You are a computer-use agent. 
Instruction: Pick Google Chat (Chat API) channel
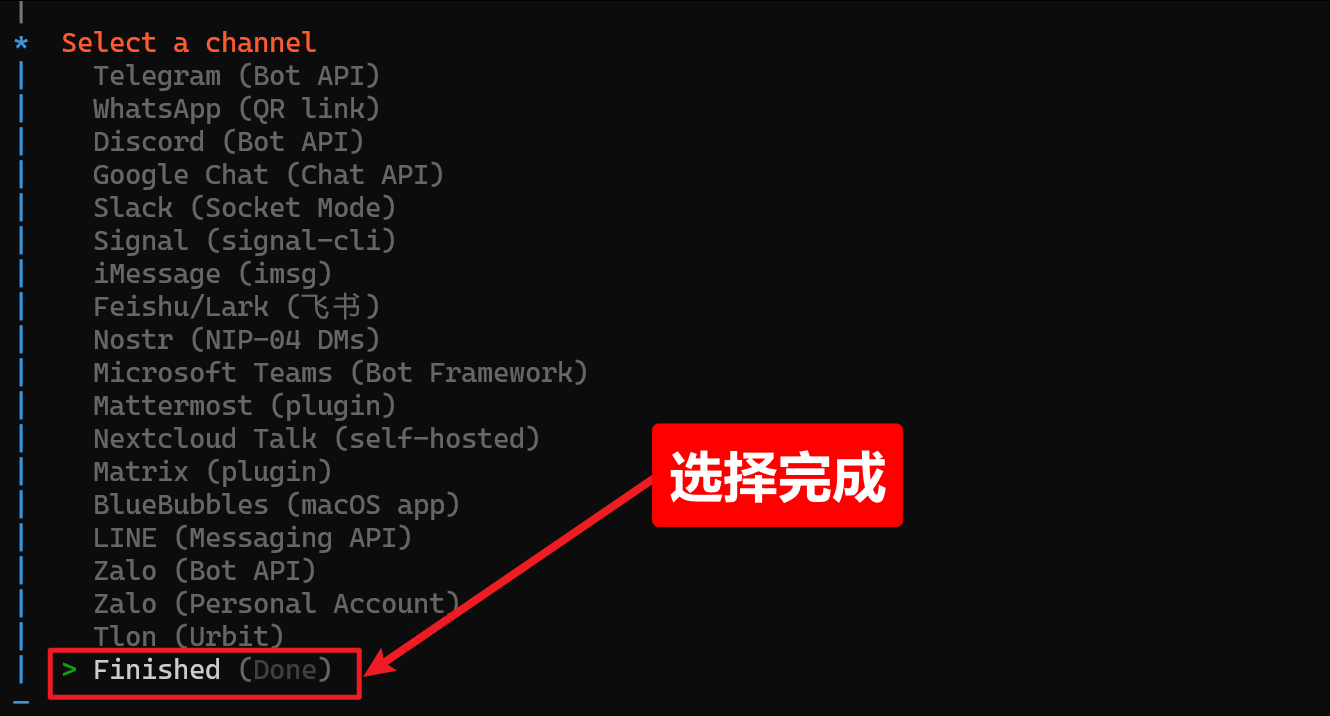pos(269,175)
